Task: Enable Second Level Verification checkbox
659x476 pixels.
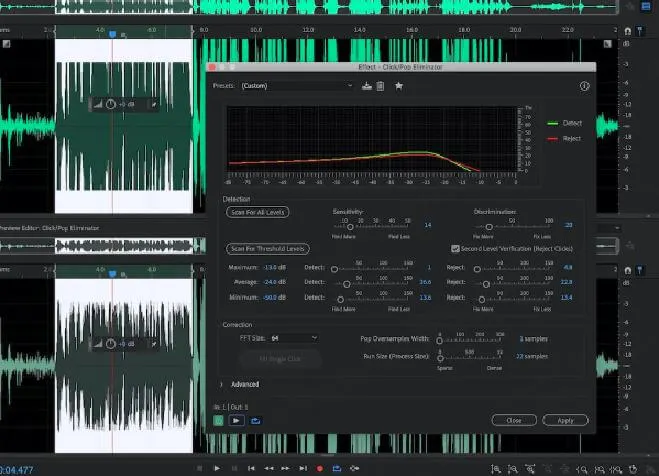Action: 455,248
